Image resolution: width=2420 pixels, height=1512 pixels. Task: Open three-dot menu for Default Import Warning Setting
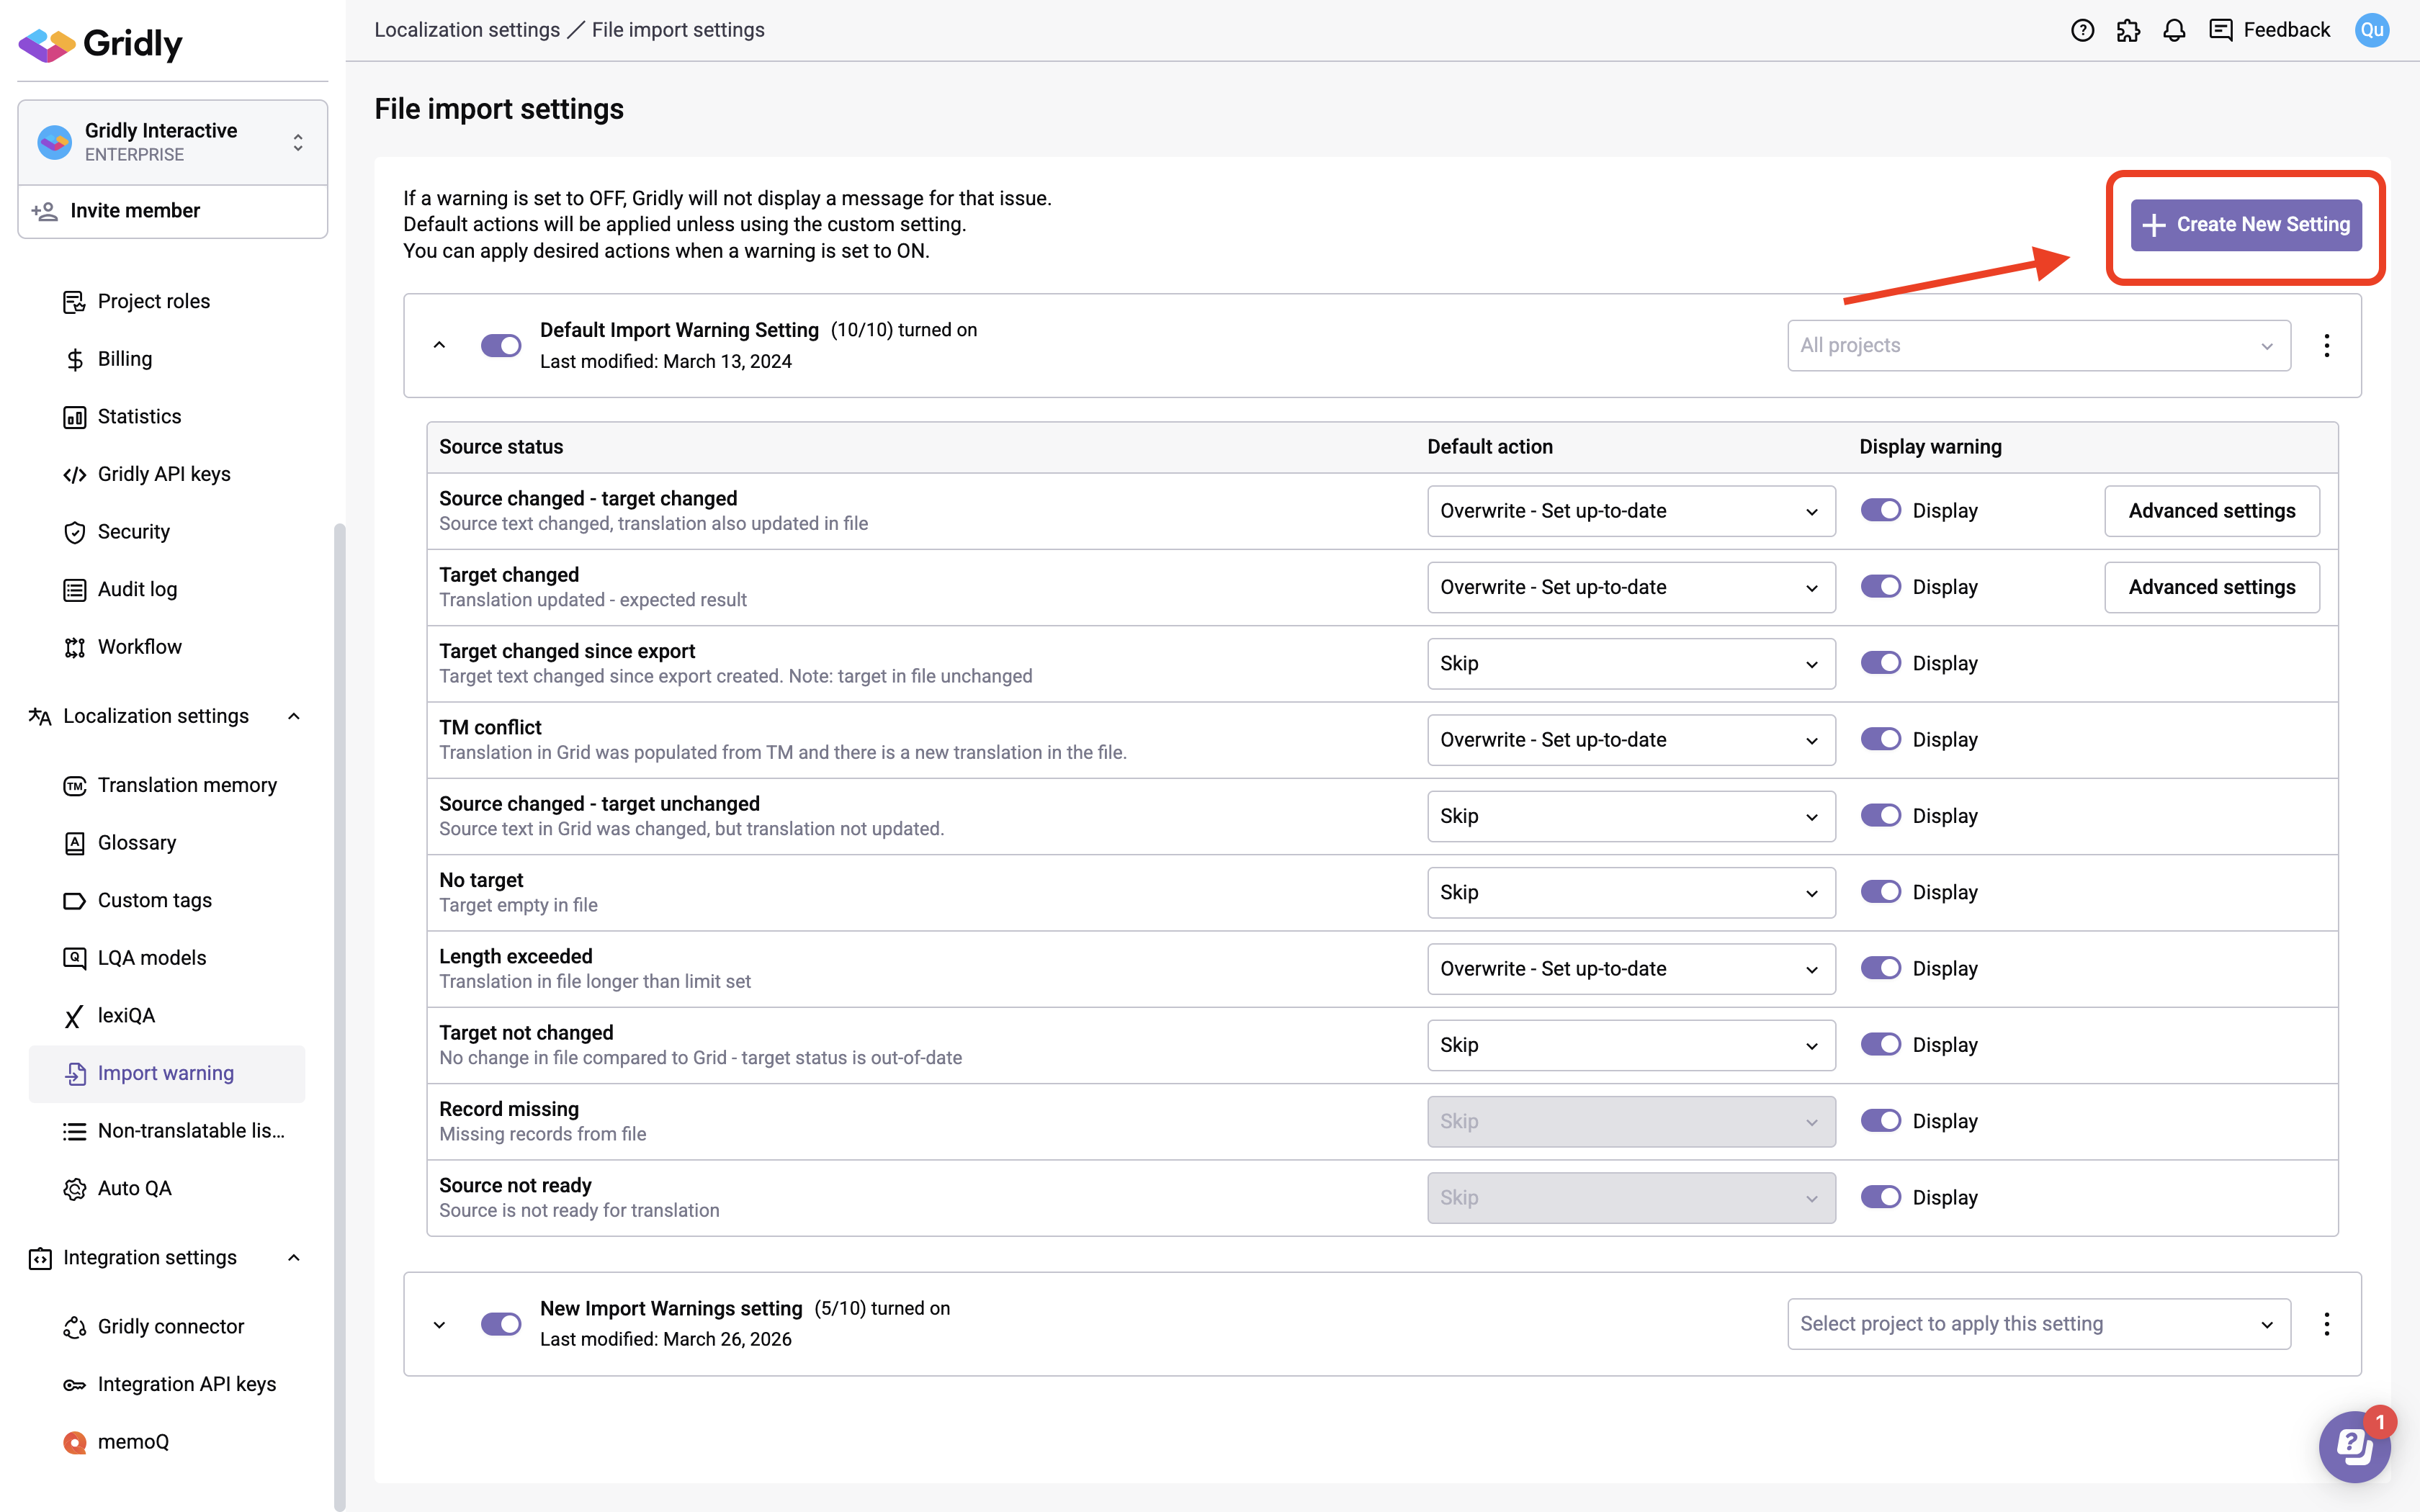pos(2326,345)
